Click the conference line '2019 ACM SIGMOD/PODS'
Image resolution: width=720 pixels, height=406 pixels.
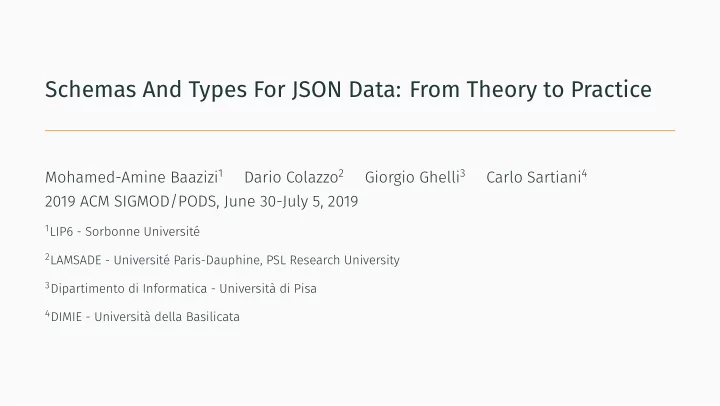(x=132, y=202)
